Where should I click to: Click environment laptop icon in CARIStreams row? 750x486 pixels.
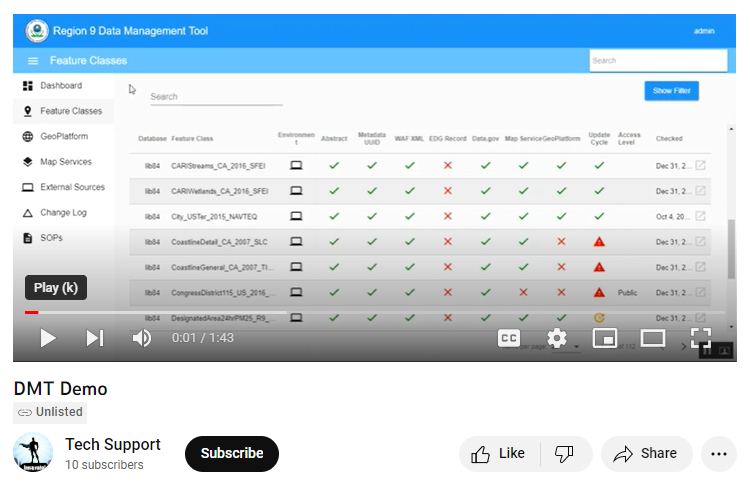[296, 166]
